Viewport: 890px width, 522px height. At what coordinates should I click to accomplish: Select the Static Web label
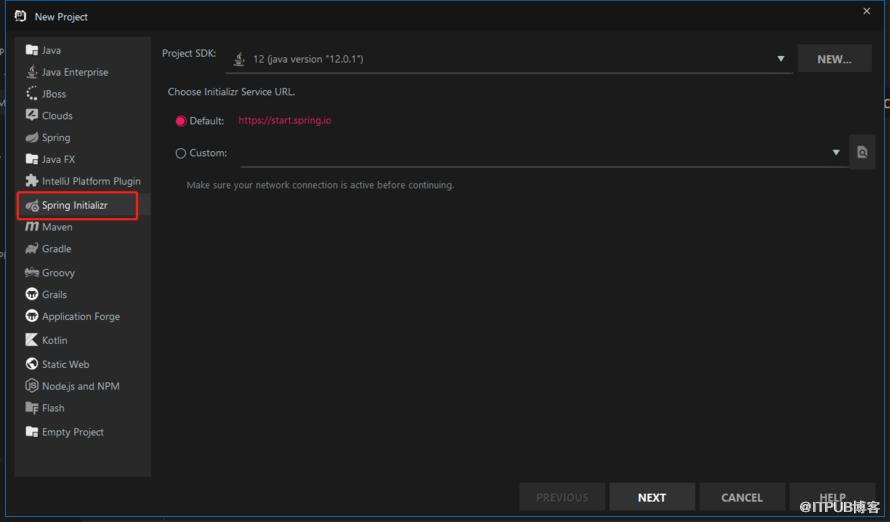coord(65,364)
